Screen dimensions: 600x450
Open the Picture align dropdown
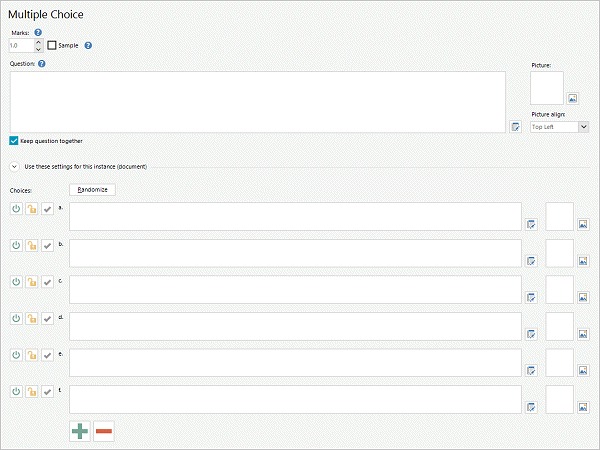(x=559, y=127)
